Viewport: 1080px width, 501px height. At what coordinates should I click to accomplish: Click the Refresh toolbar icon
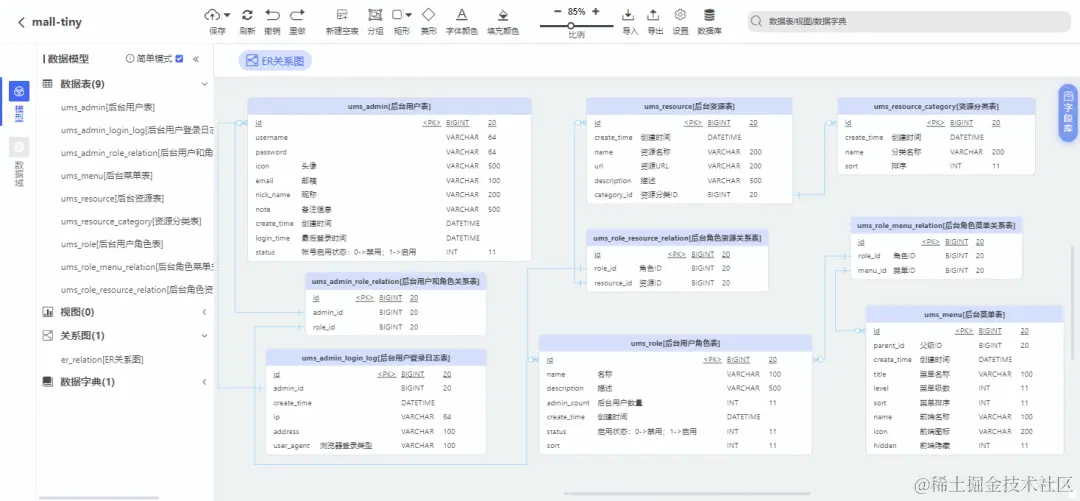click(x=247, y=14)
